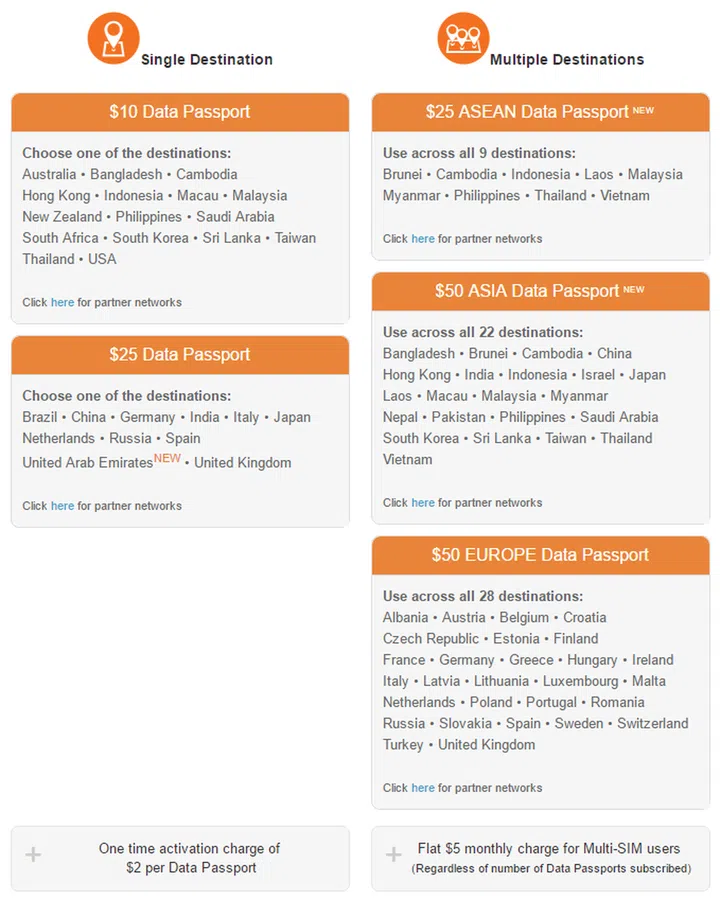Choose the $50 EUROPE Data Passport header

tap(540, 555)
